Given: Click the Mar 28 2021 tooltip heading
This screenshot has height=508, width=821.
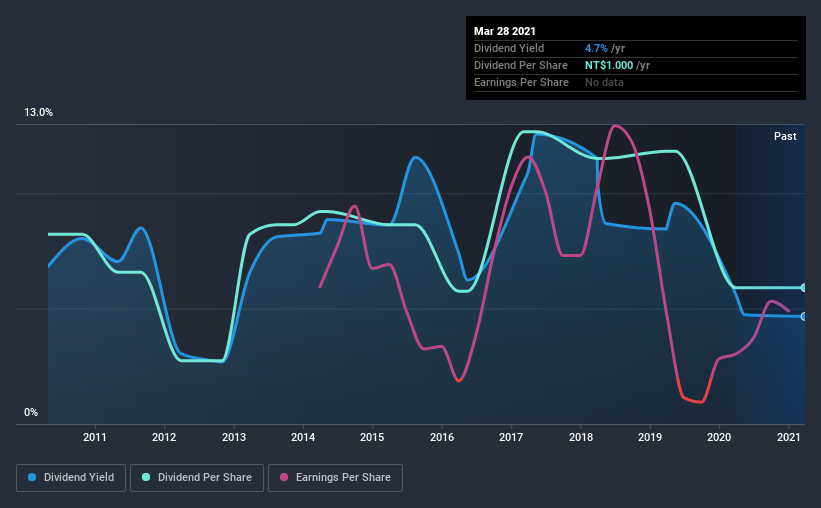Looking at the screenshot, I should coord(505,31).
